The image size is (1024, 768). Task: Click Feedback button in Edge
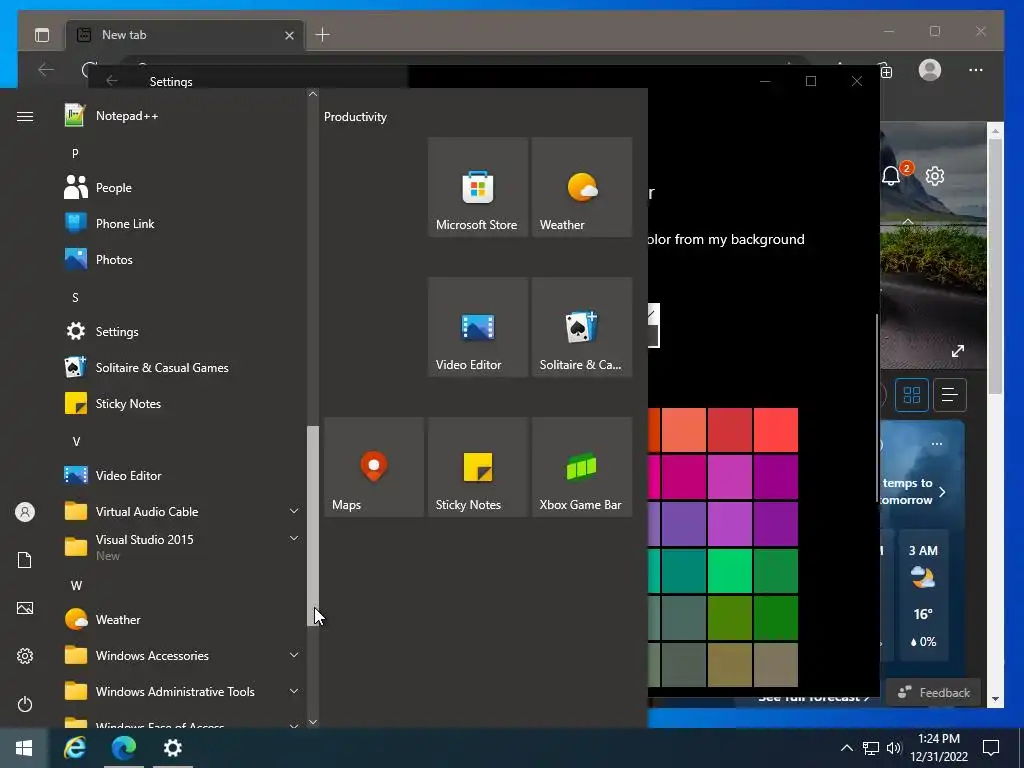pyautogui.click(x=934, y=692)
